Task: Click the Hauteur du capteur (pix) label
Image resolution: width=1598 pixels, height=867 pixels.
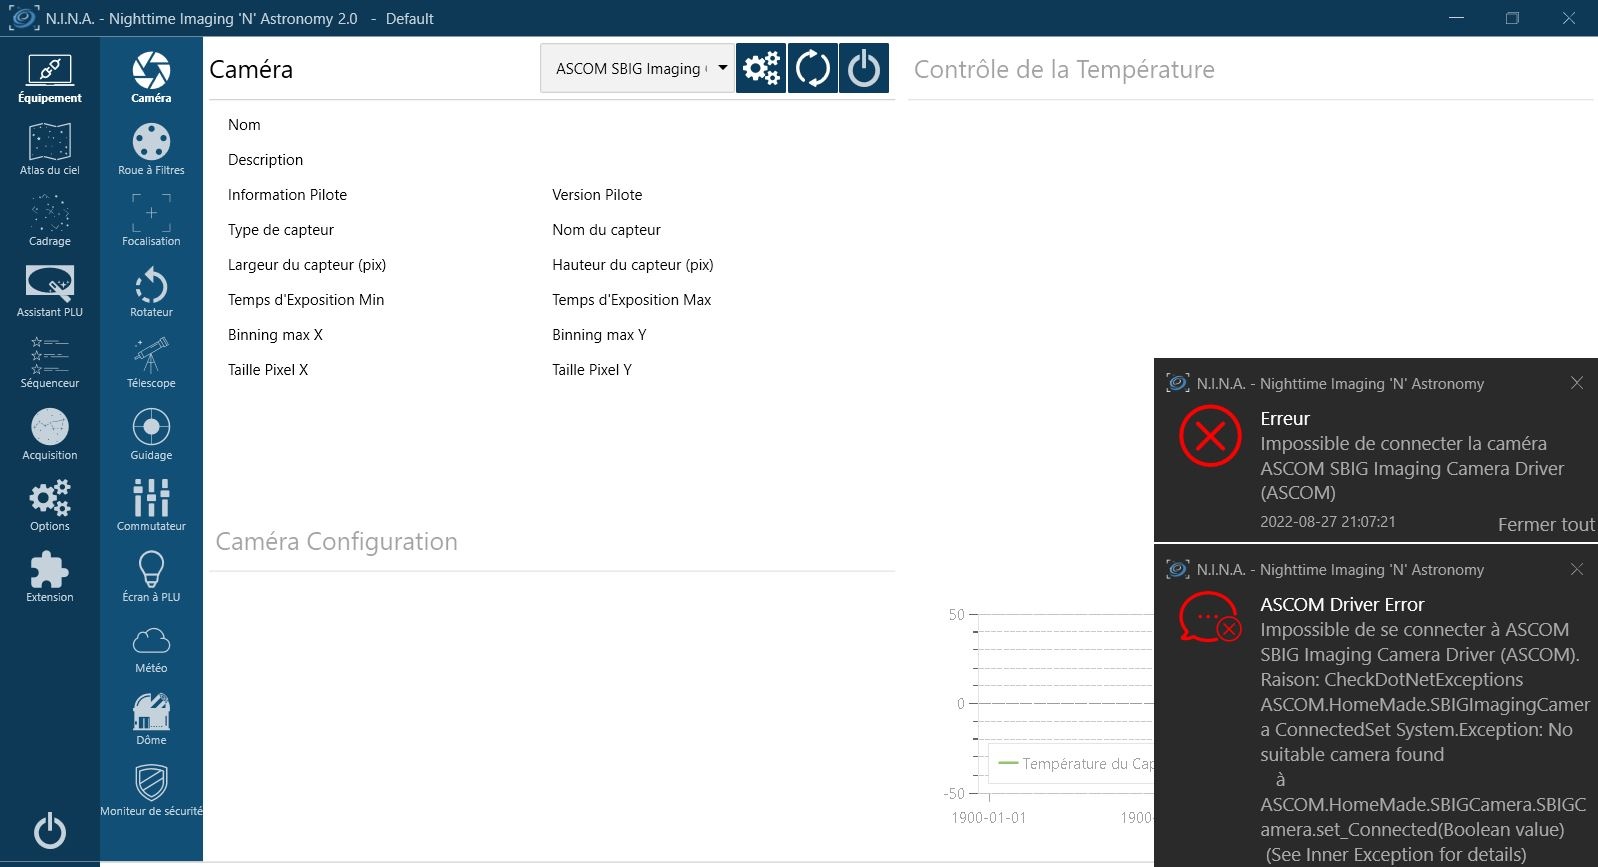Action: click(x=633, y=265)
